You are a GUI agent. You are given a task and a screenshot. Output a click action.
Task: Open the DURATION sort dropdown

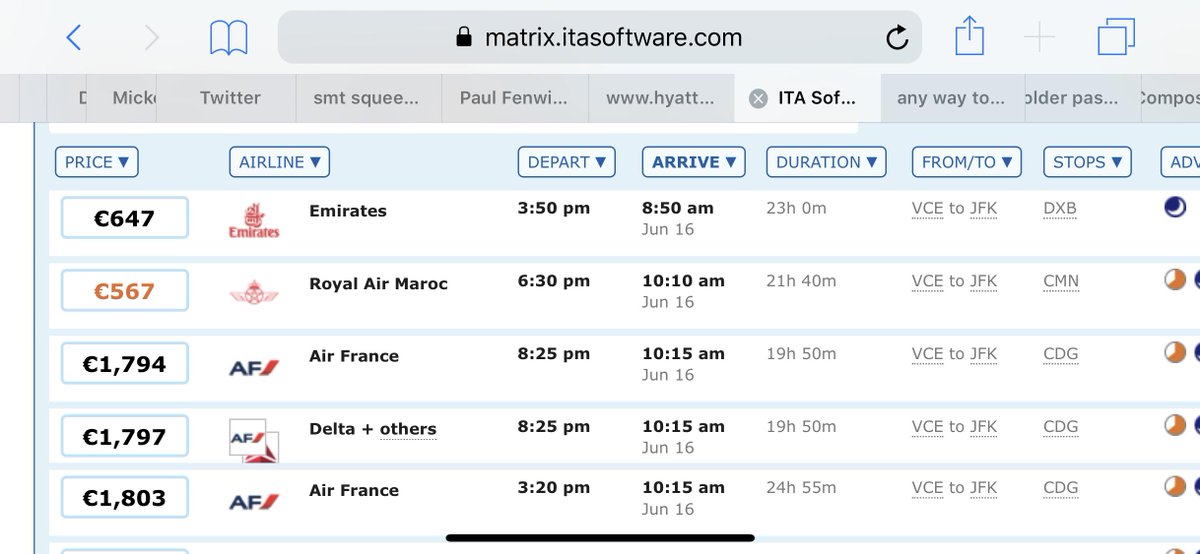[x=827, y=162]
